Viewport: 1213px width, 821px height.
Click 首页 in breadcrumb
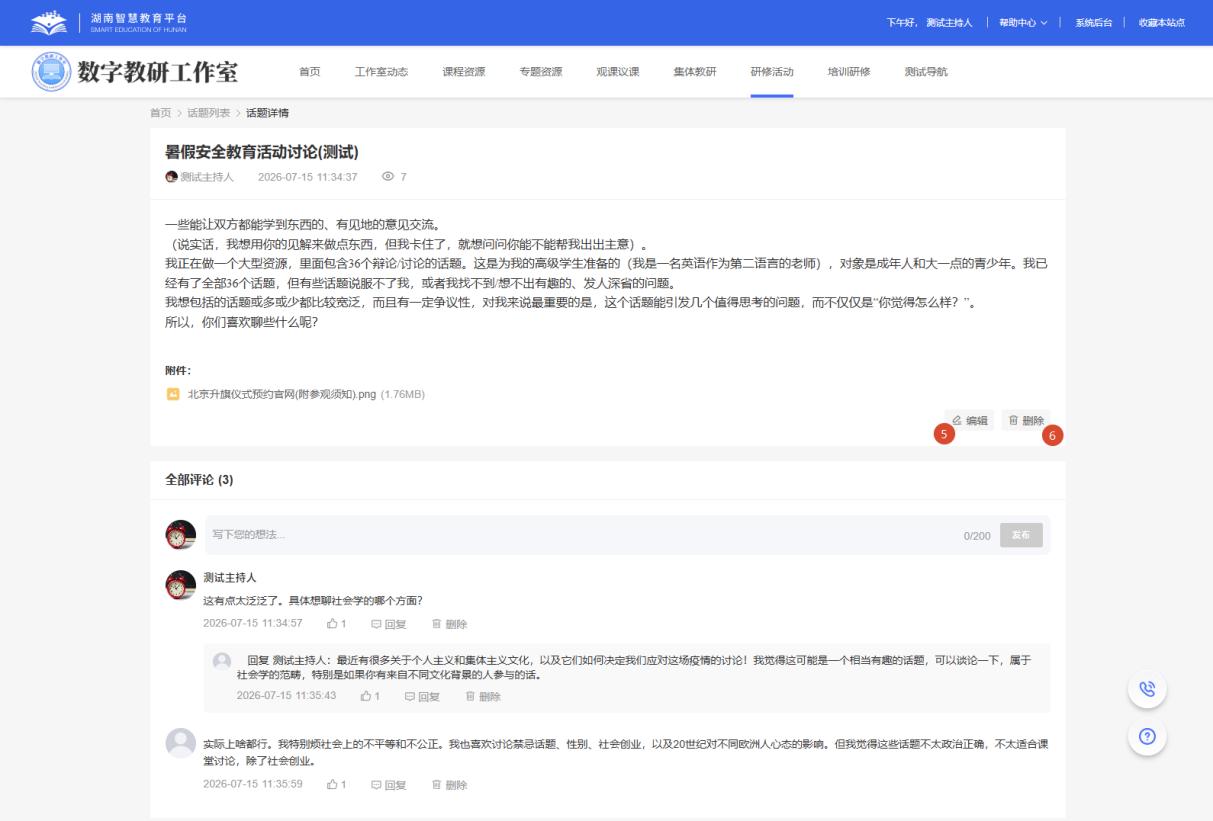pyautogui.click(x=160, y=112)
